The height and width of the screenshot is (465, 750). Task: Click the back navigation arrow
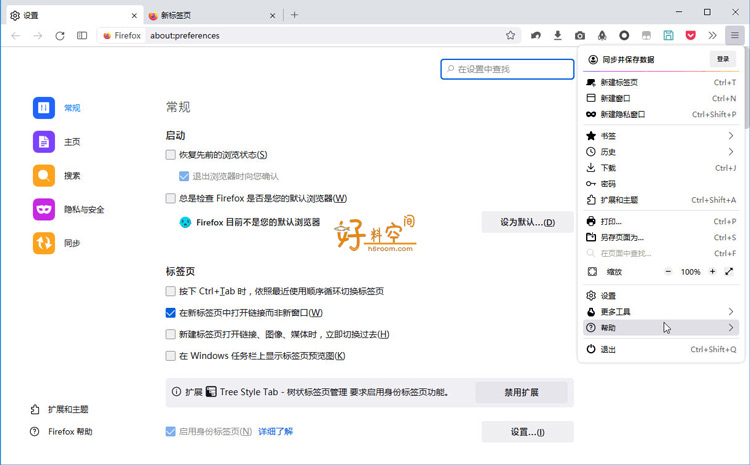tap(16, 35)
